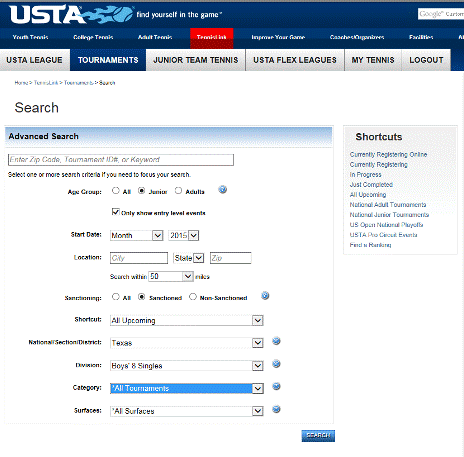The height and width of the screenshot is (457, 464).
Task: Select the Junior age group radio
Action: [142, 191]
